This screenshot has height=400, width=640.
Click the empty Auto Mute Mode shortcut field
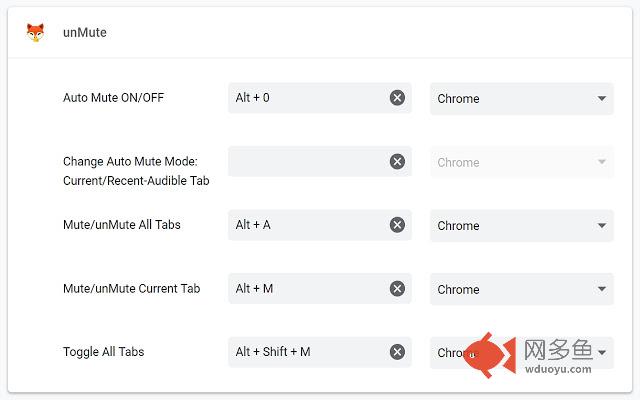305,162
